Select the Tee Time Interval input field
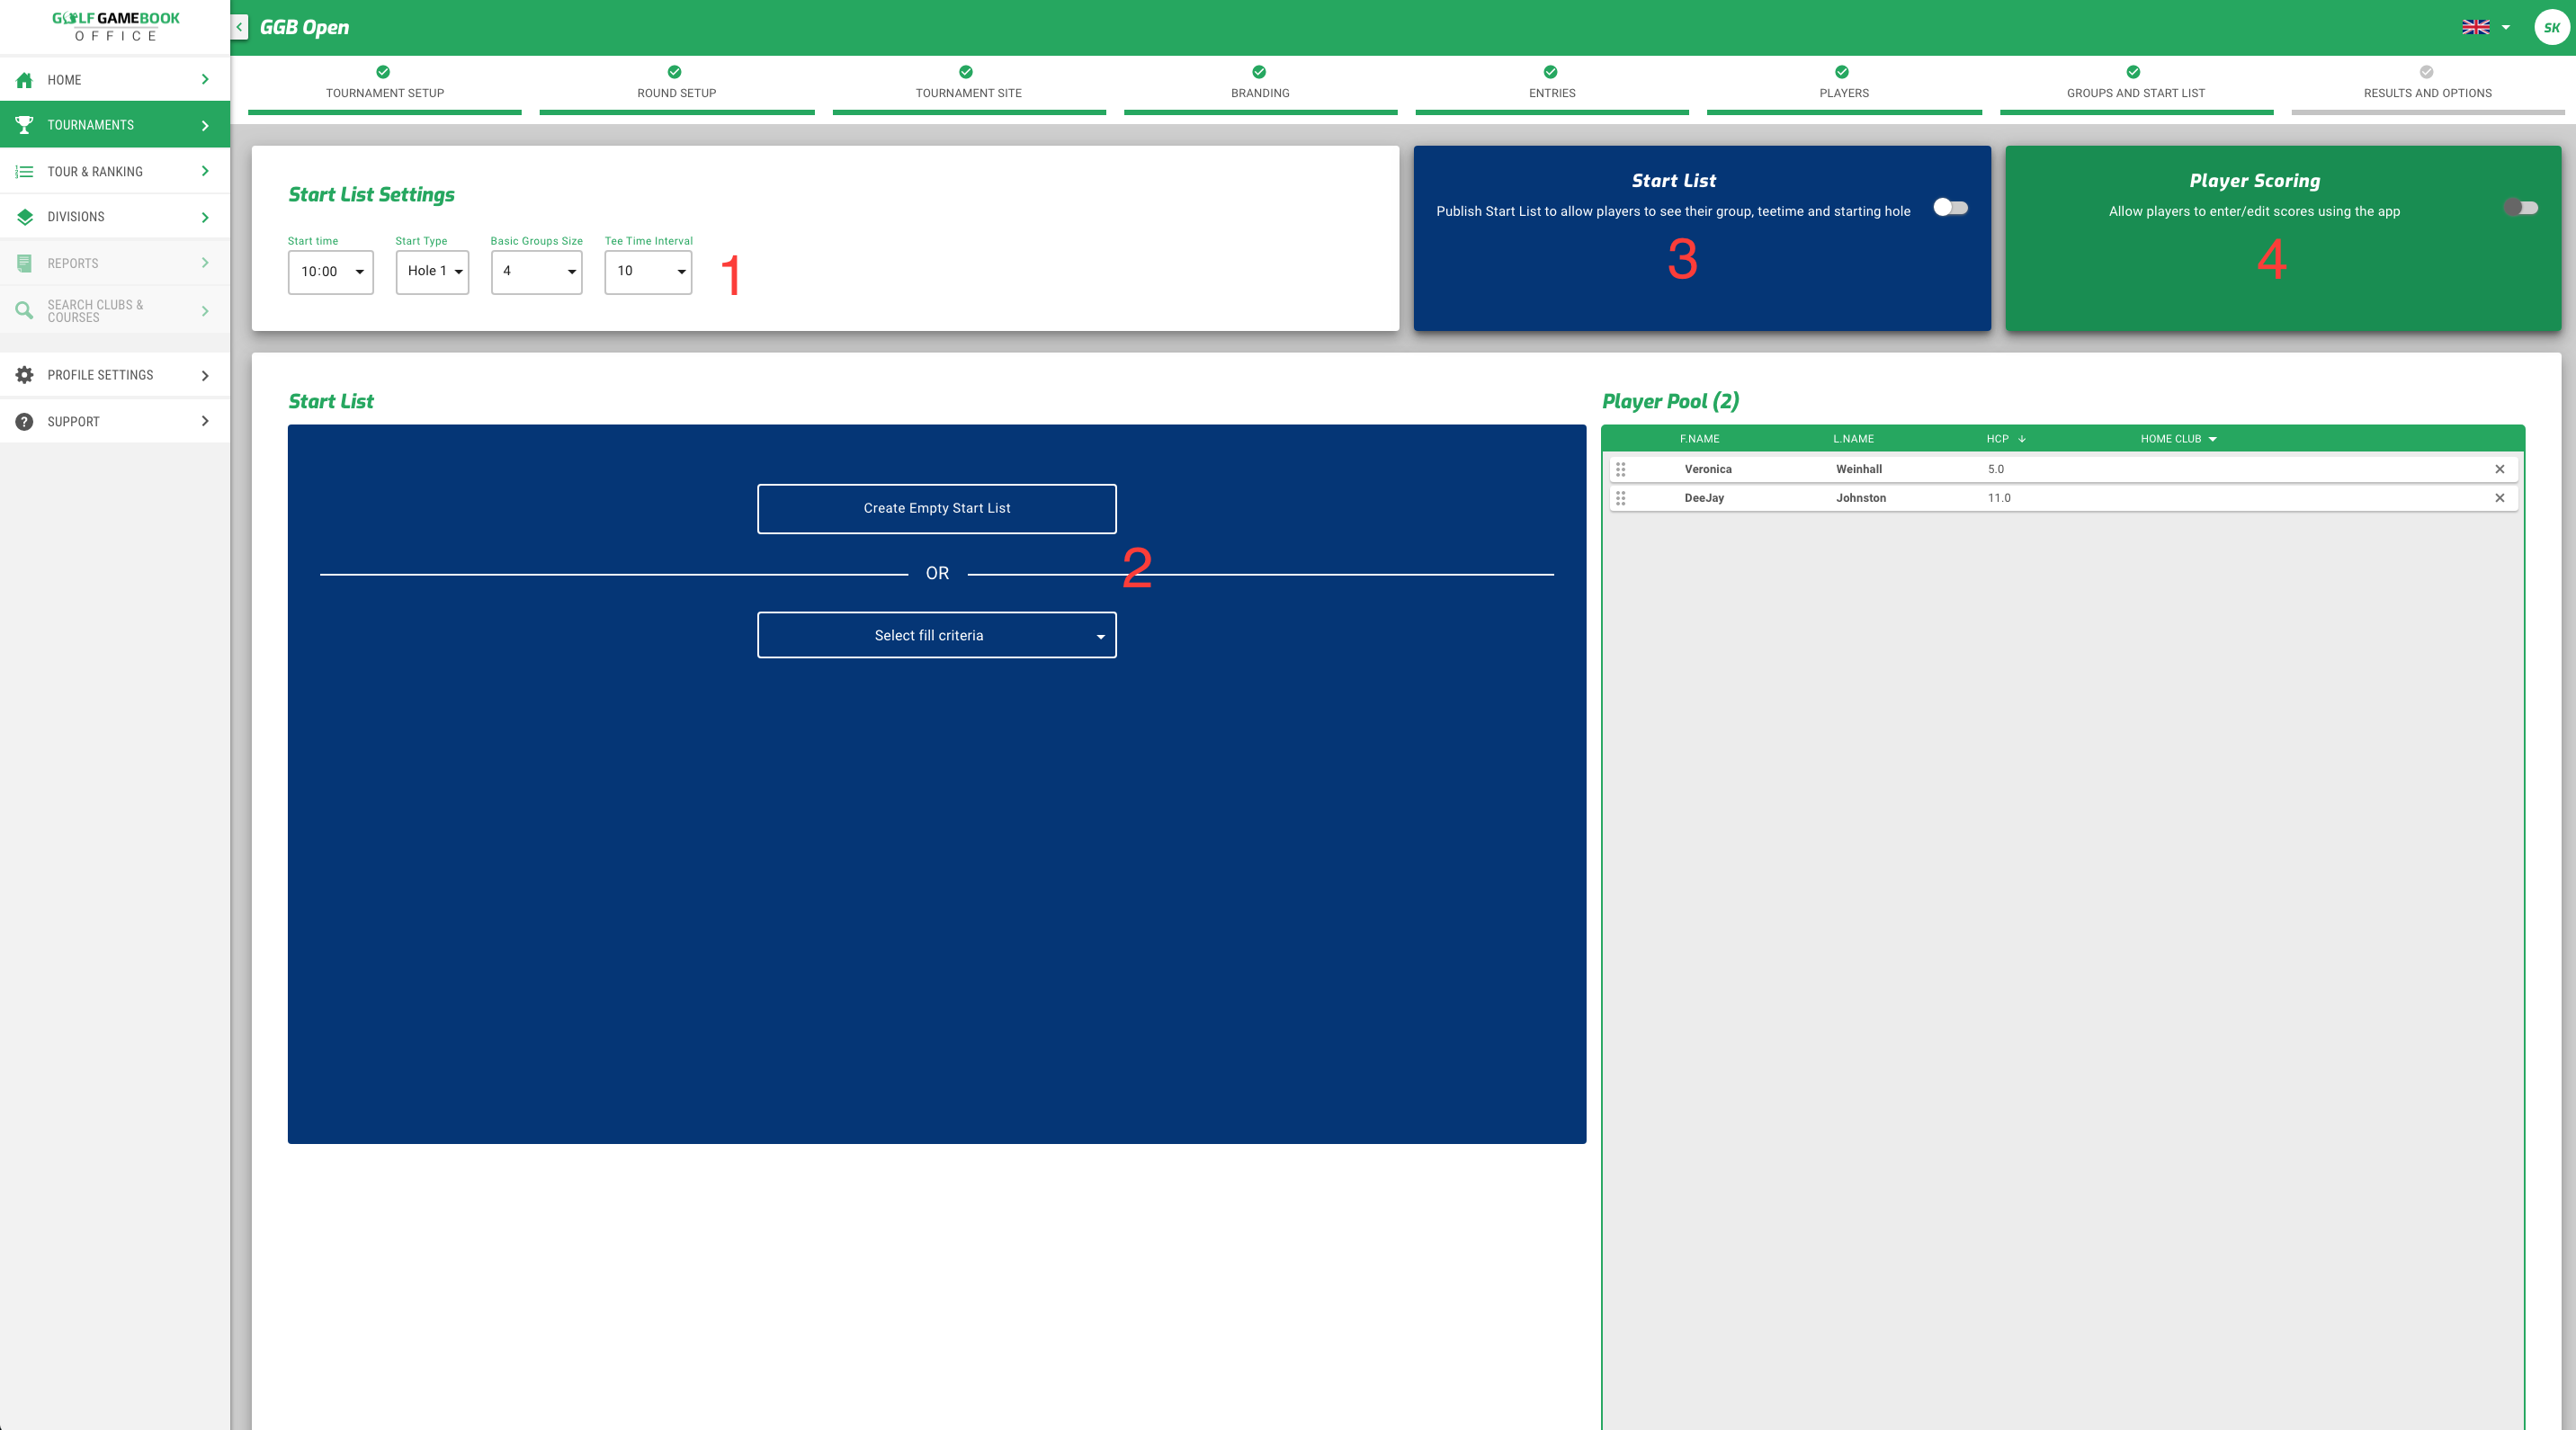 coord(648,273)
